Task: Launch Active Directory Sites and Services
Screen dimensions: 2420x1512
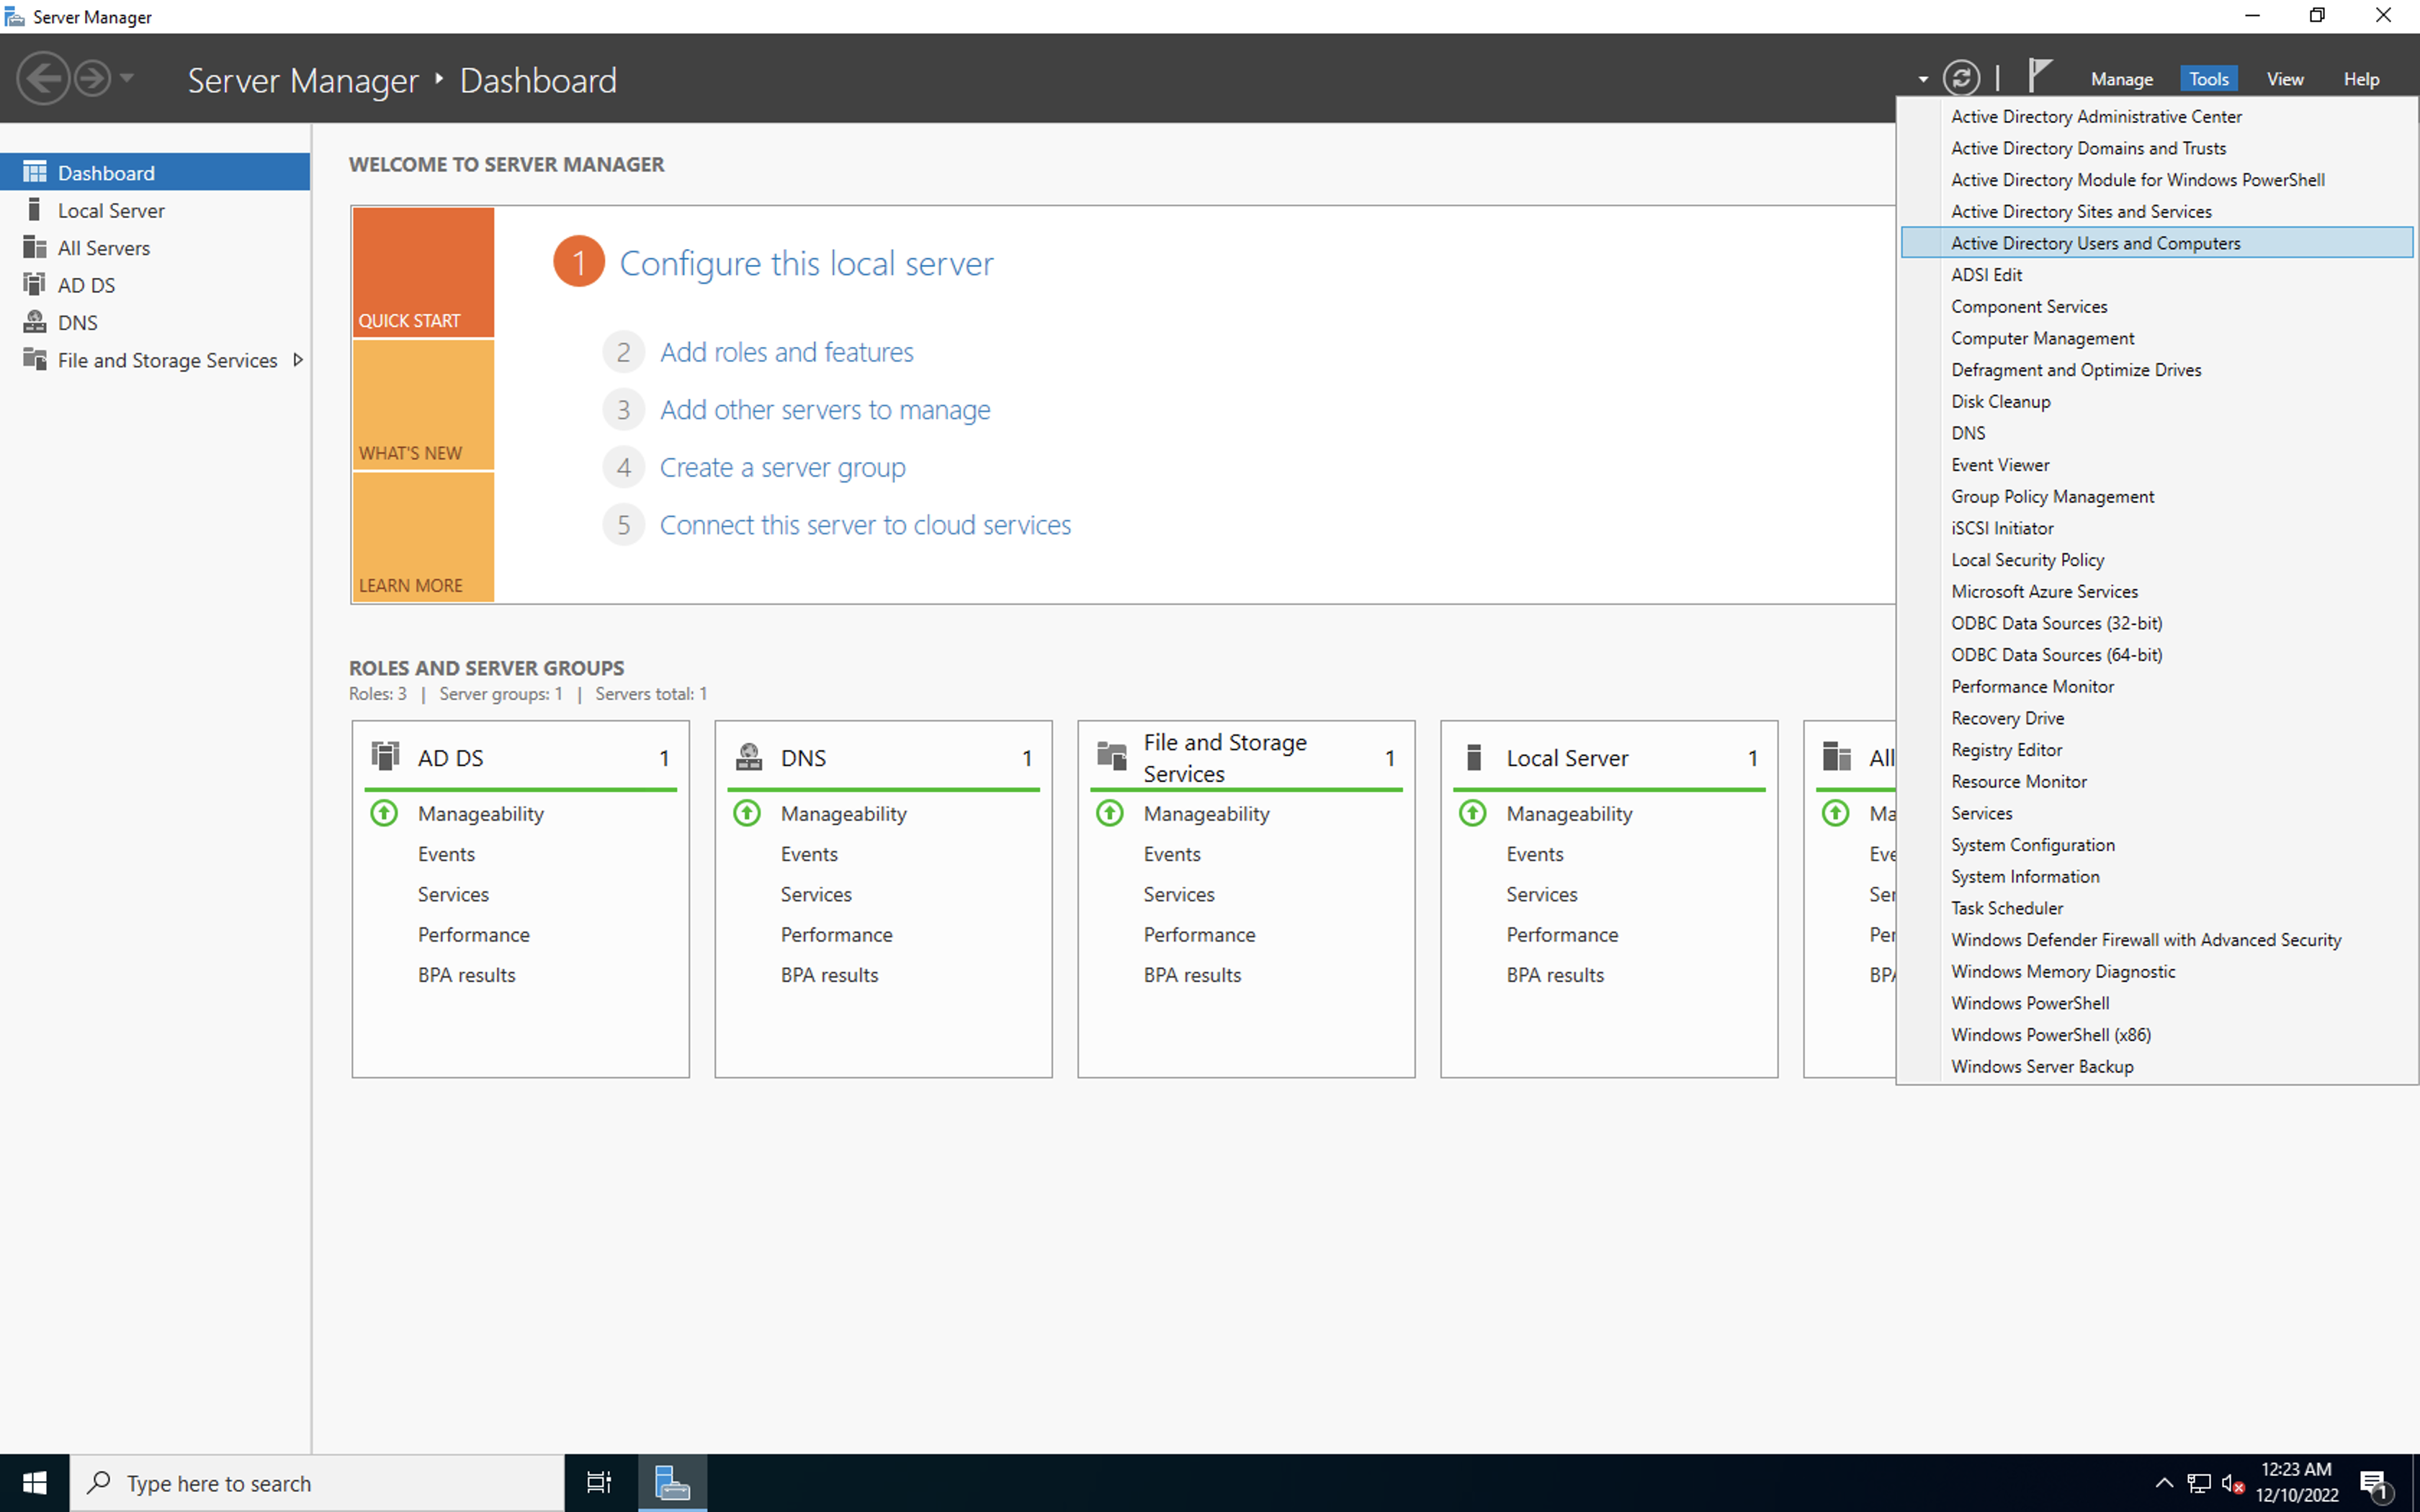Action: [2157, 211]
